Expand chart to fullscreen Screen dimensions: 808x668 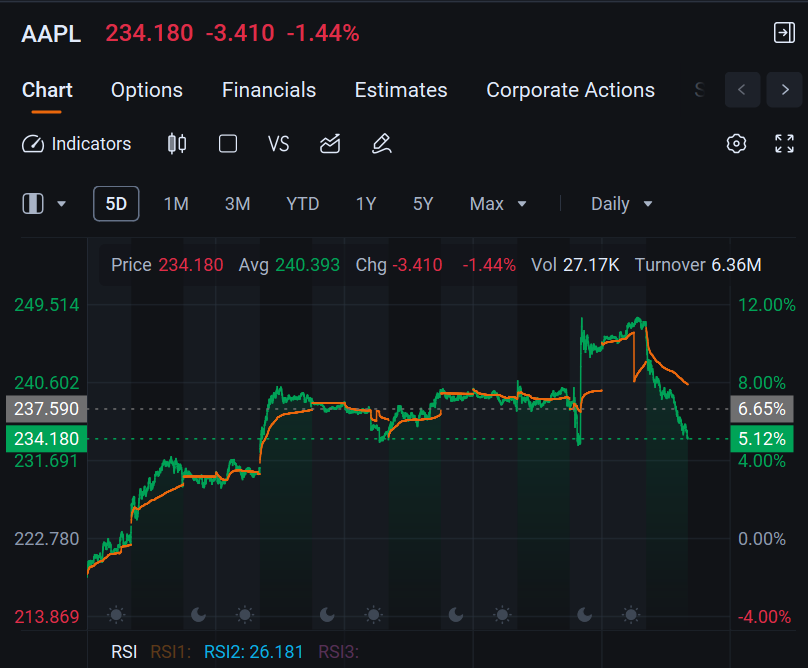pos(784,144)
